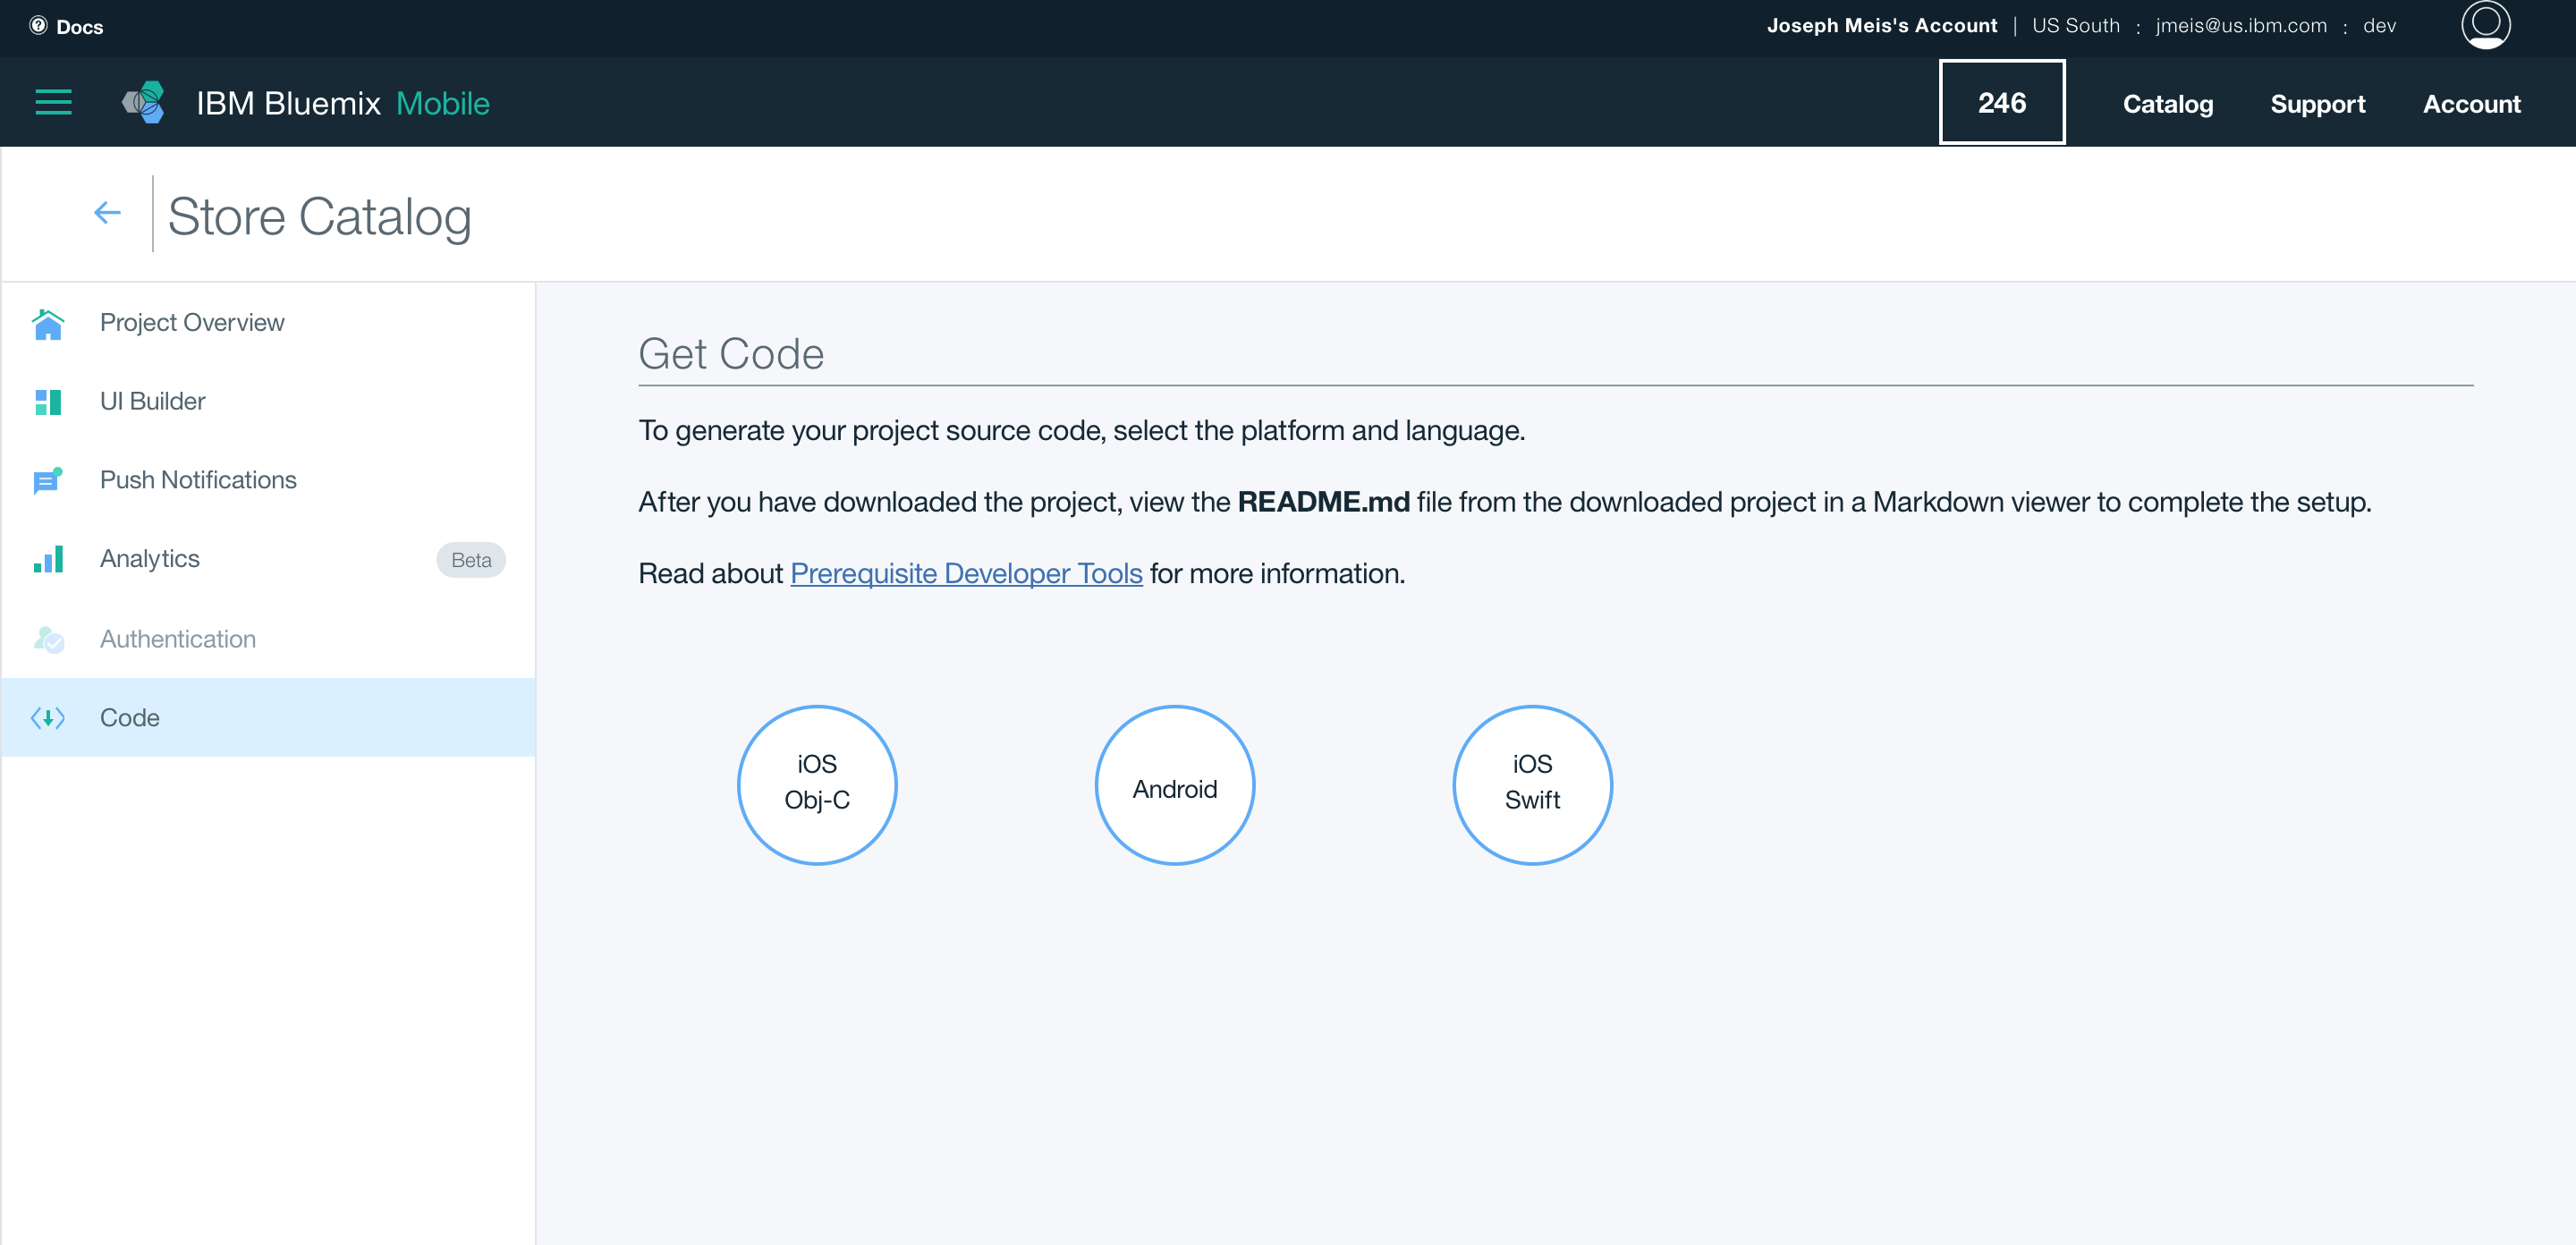Click the Analytics bar chart icon

[48, 559]
